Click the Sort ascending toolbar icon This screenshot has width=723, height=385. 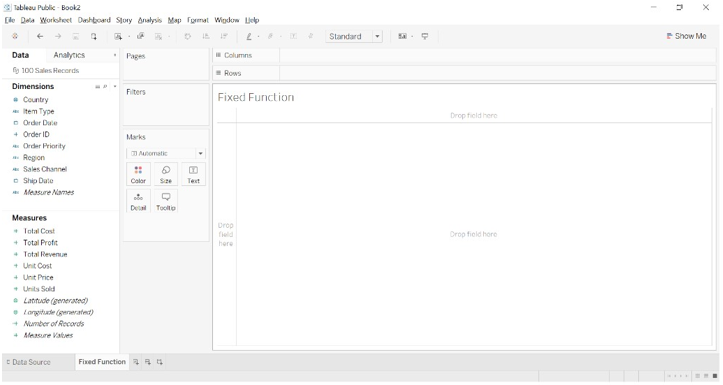click(x=206, y=36)
